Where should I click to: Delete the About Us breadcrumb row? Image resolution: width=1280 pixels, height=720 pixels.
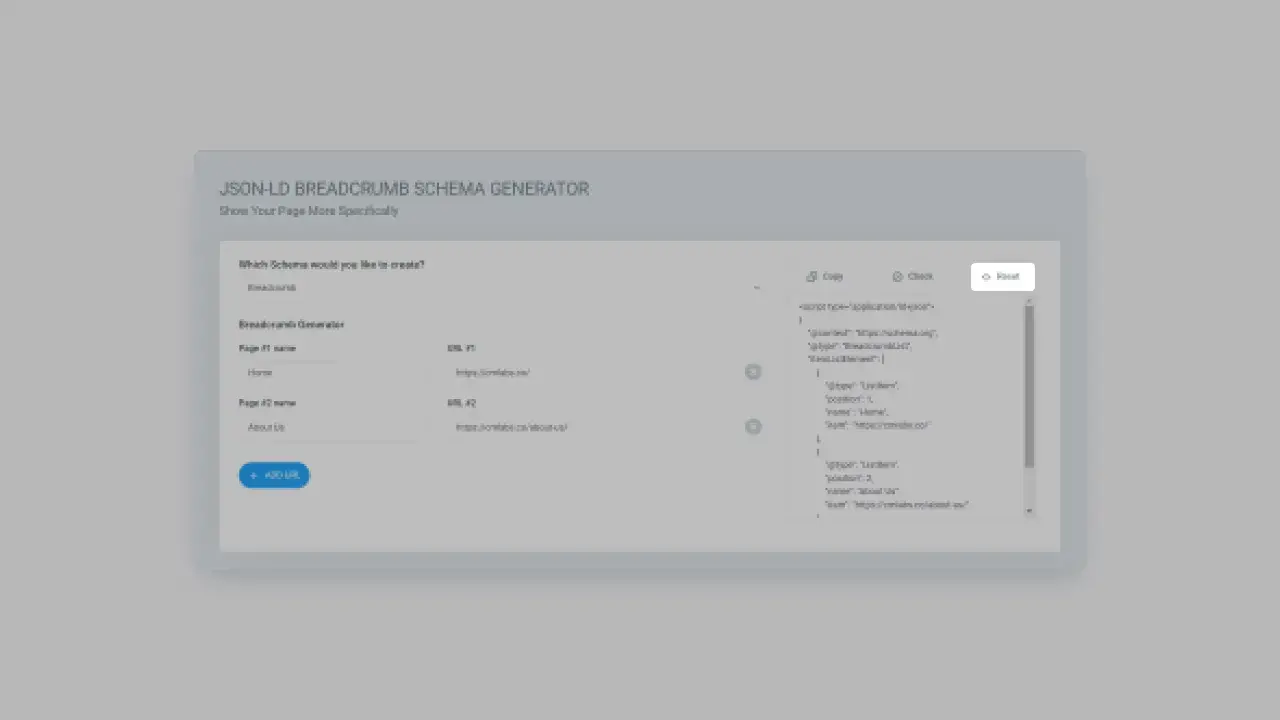[753, 427]
